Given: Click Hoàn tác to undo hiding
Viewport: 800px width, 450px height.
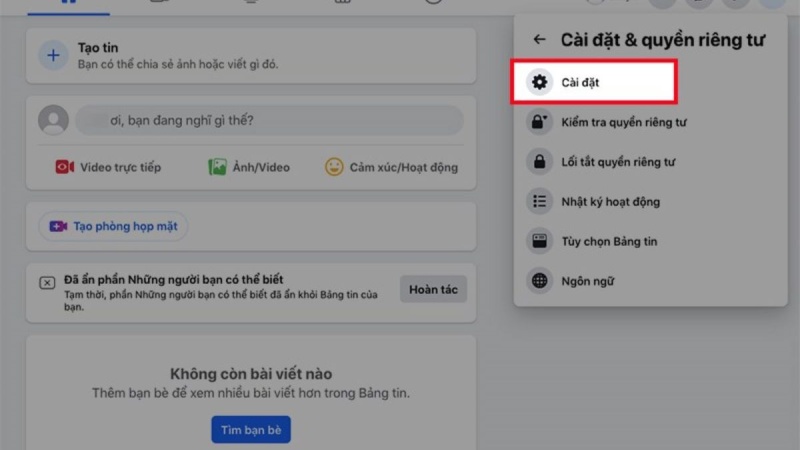Looking at the screenshot, I should [433, 289].
